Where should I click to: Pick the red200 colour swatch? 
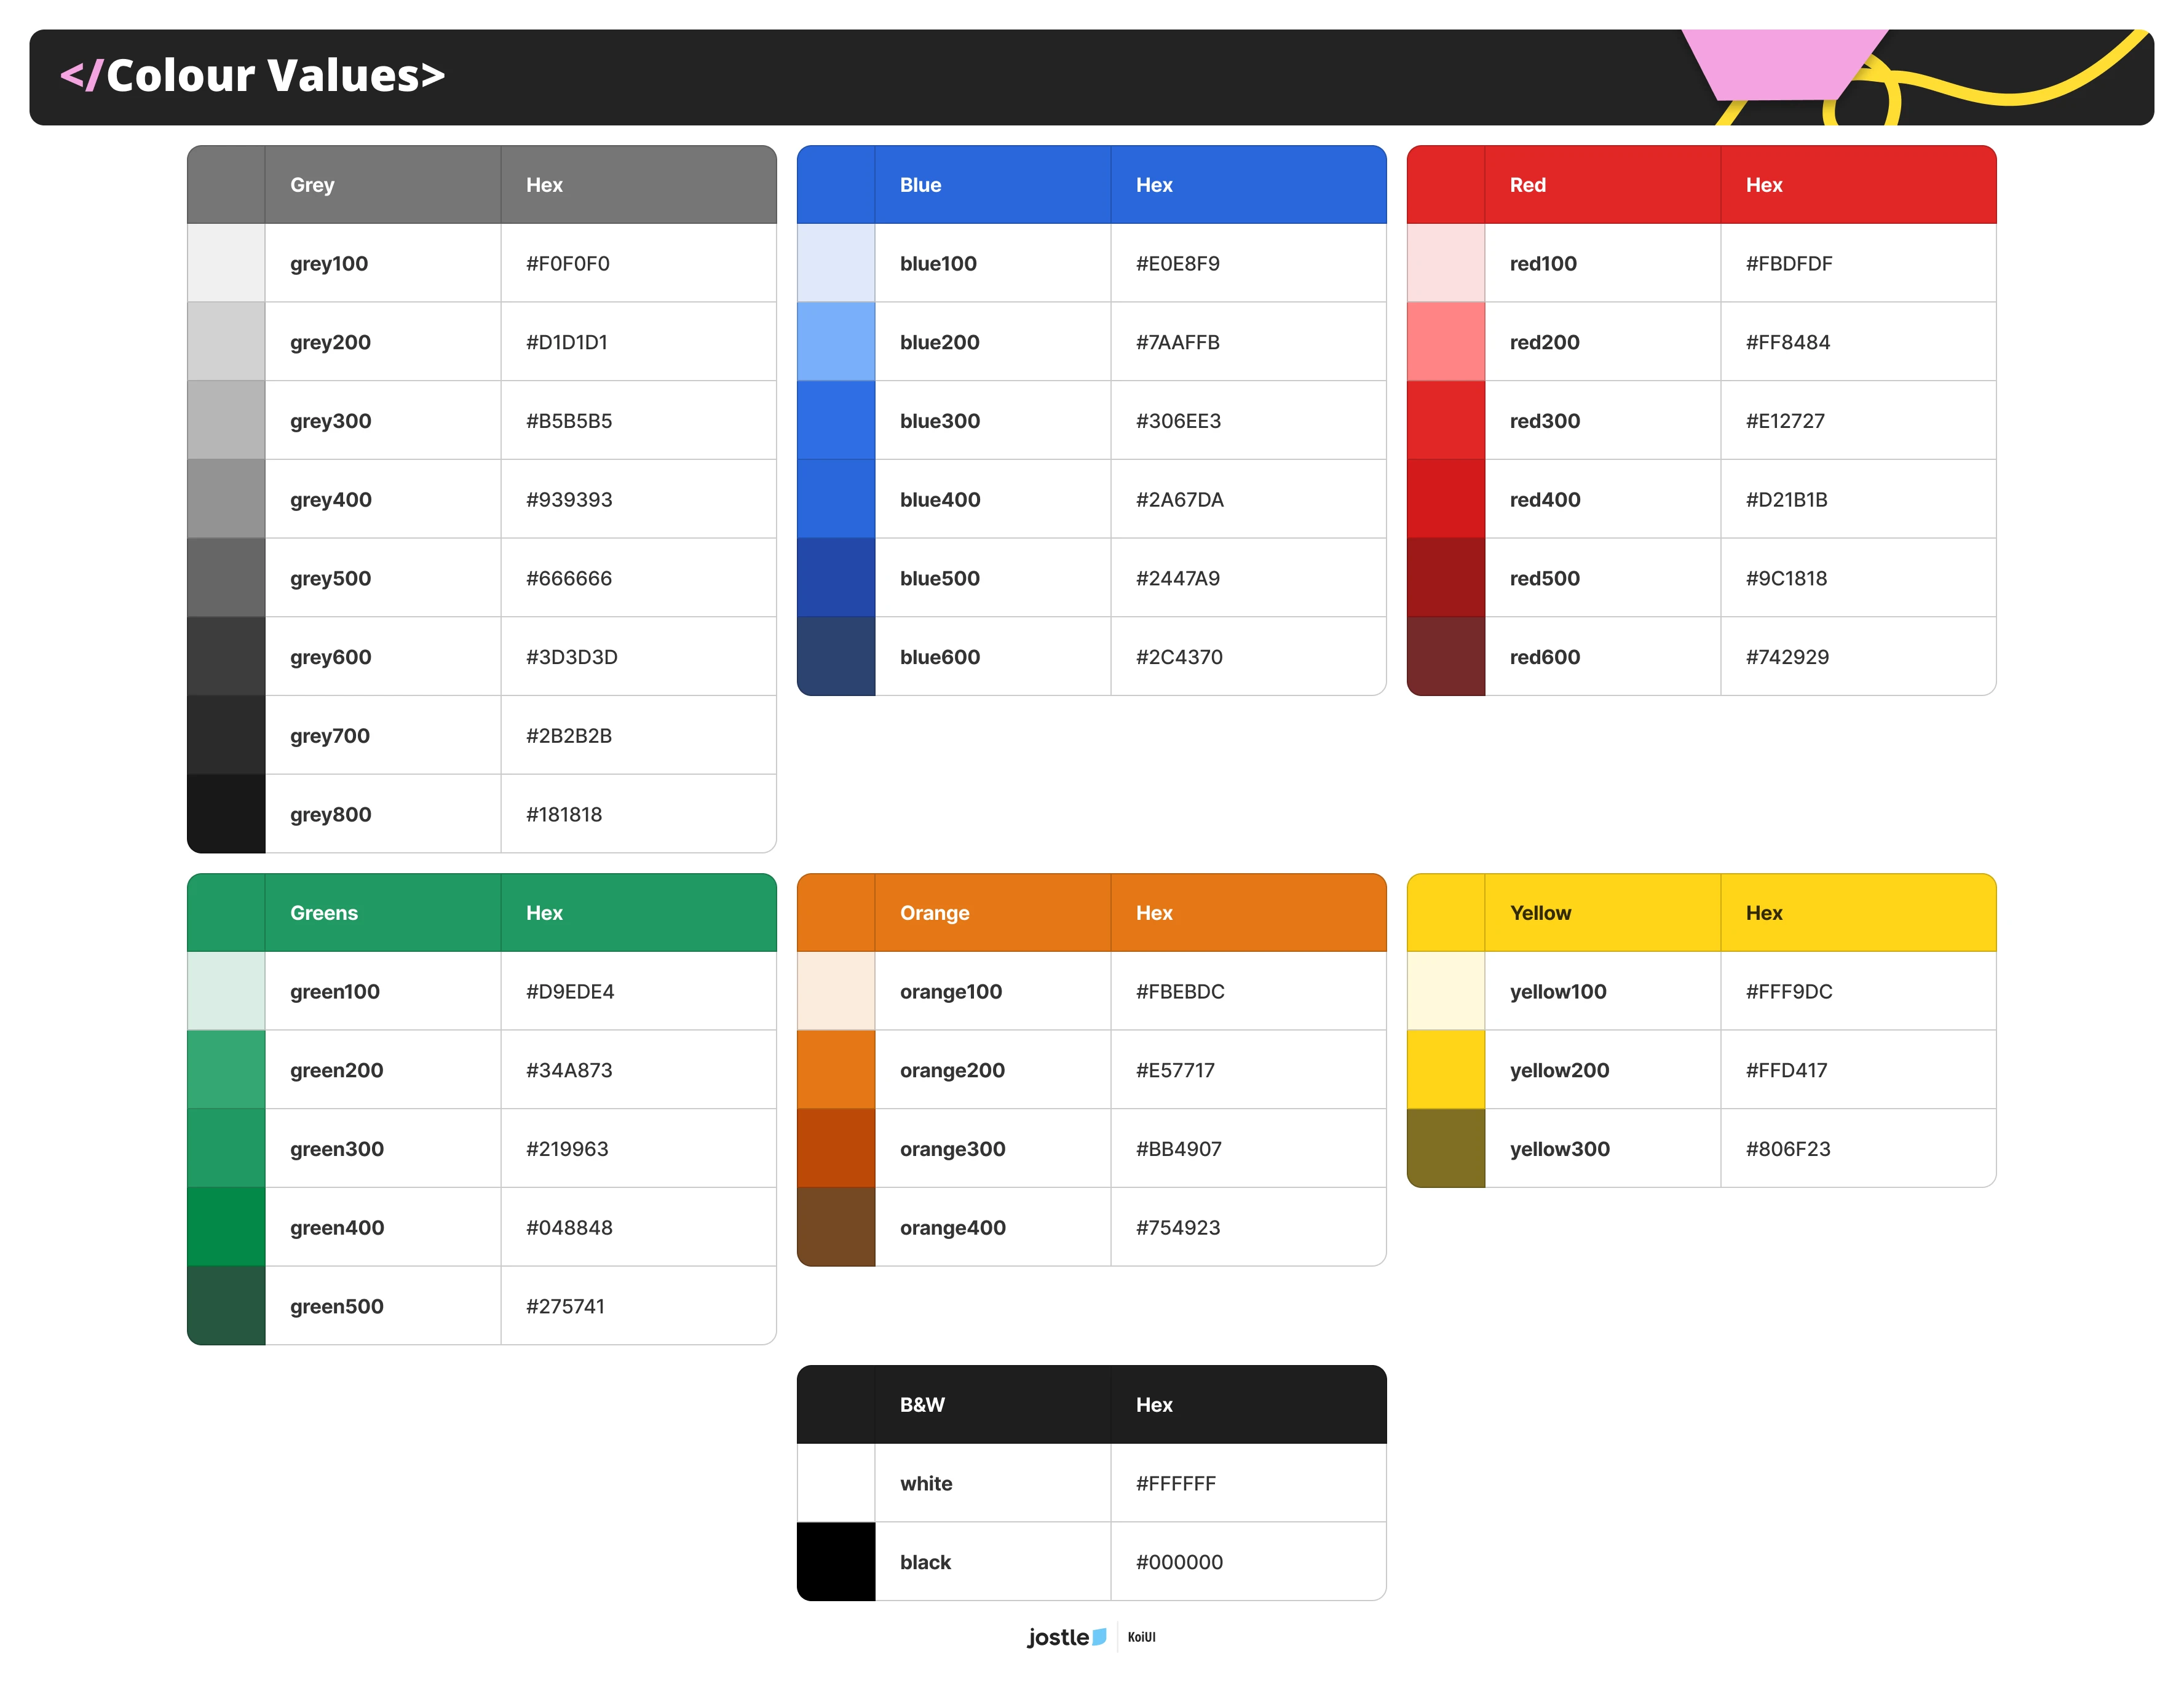pos(1446,342)
